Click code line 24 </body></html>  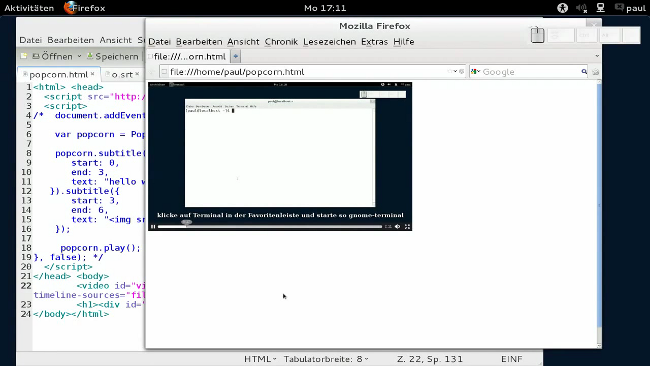click(71, 314)
